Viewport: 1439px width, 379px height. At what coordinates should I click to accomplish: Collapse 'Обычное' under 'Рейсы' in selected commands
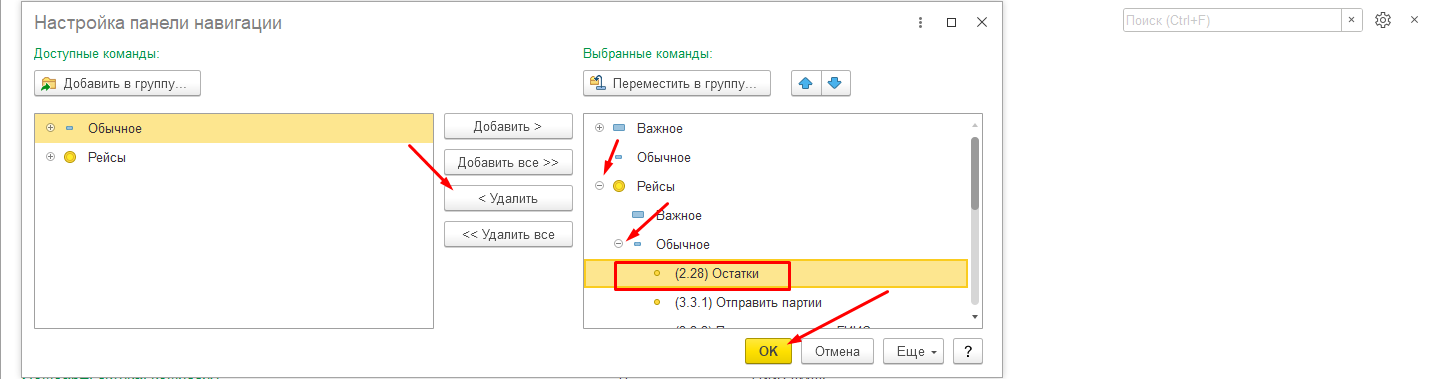coord(618,244)
